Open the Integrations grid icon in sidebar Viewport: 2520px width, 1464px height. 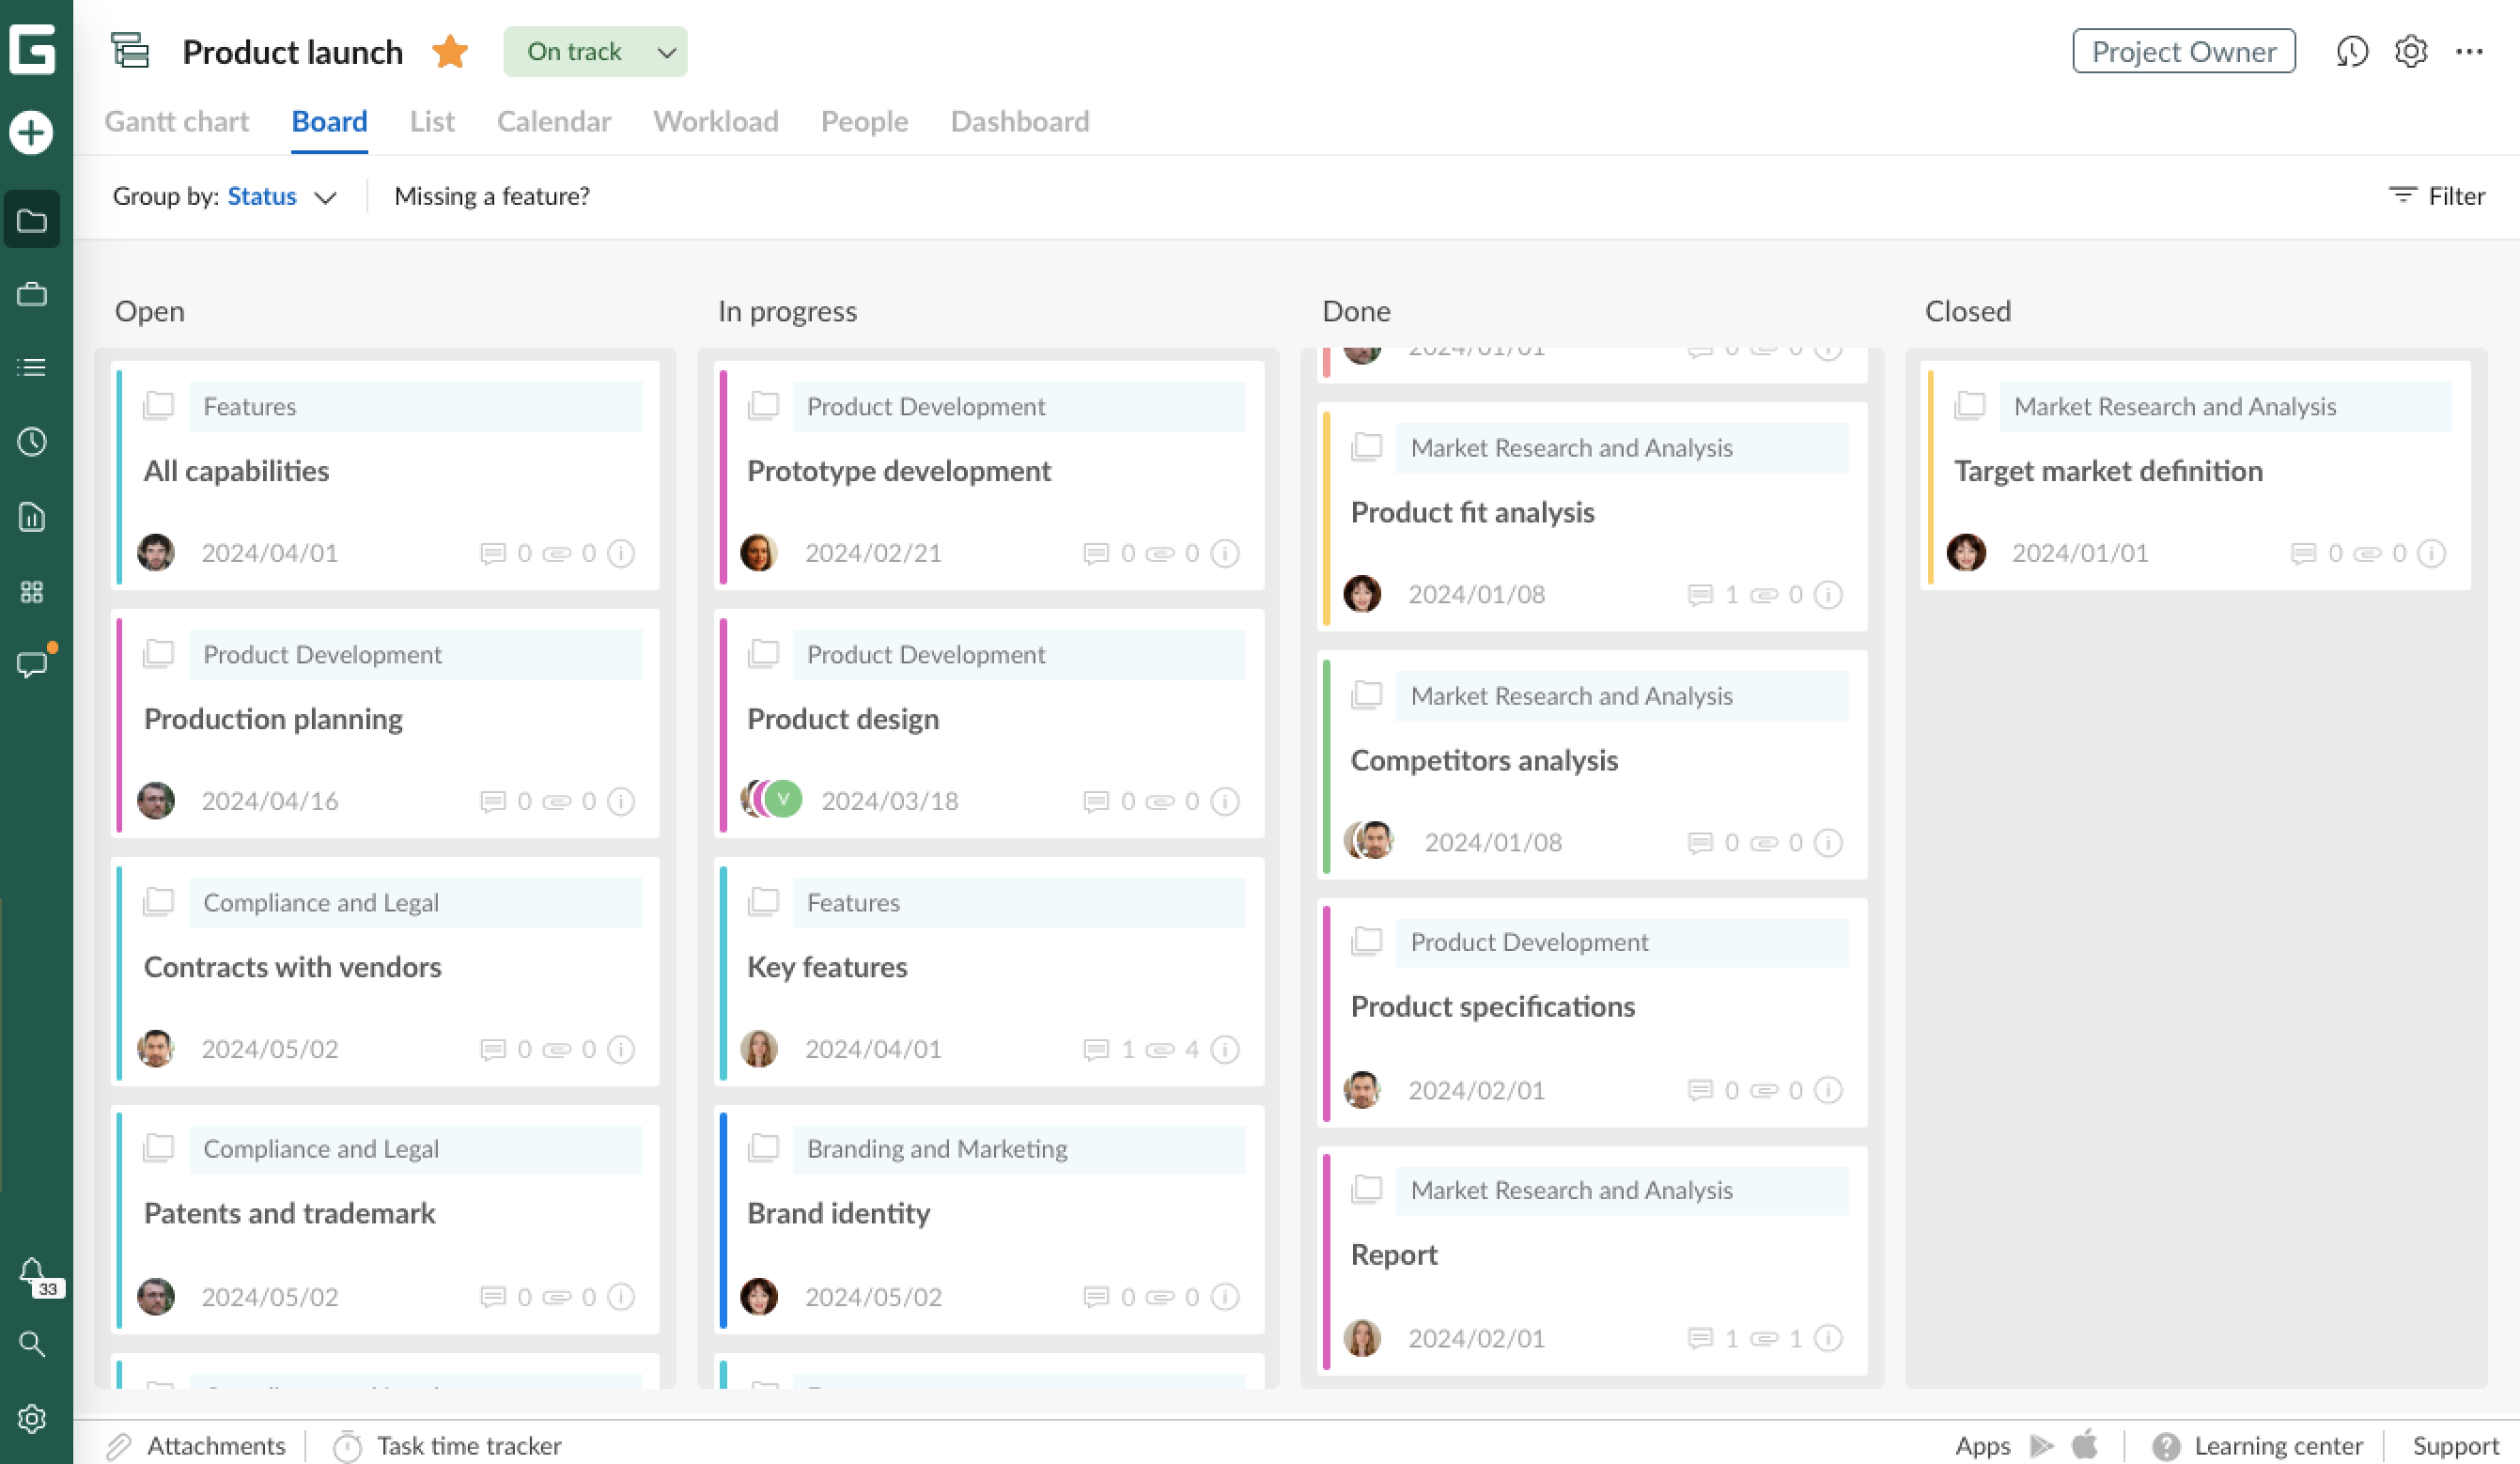pyautogui.click(x=32, y=591)
